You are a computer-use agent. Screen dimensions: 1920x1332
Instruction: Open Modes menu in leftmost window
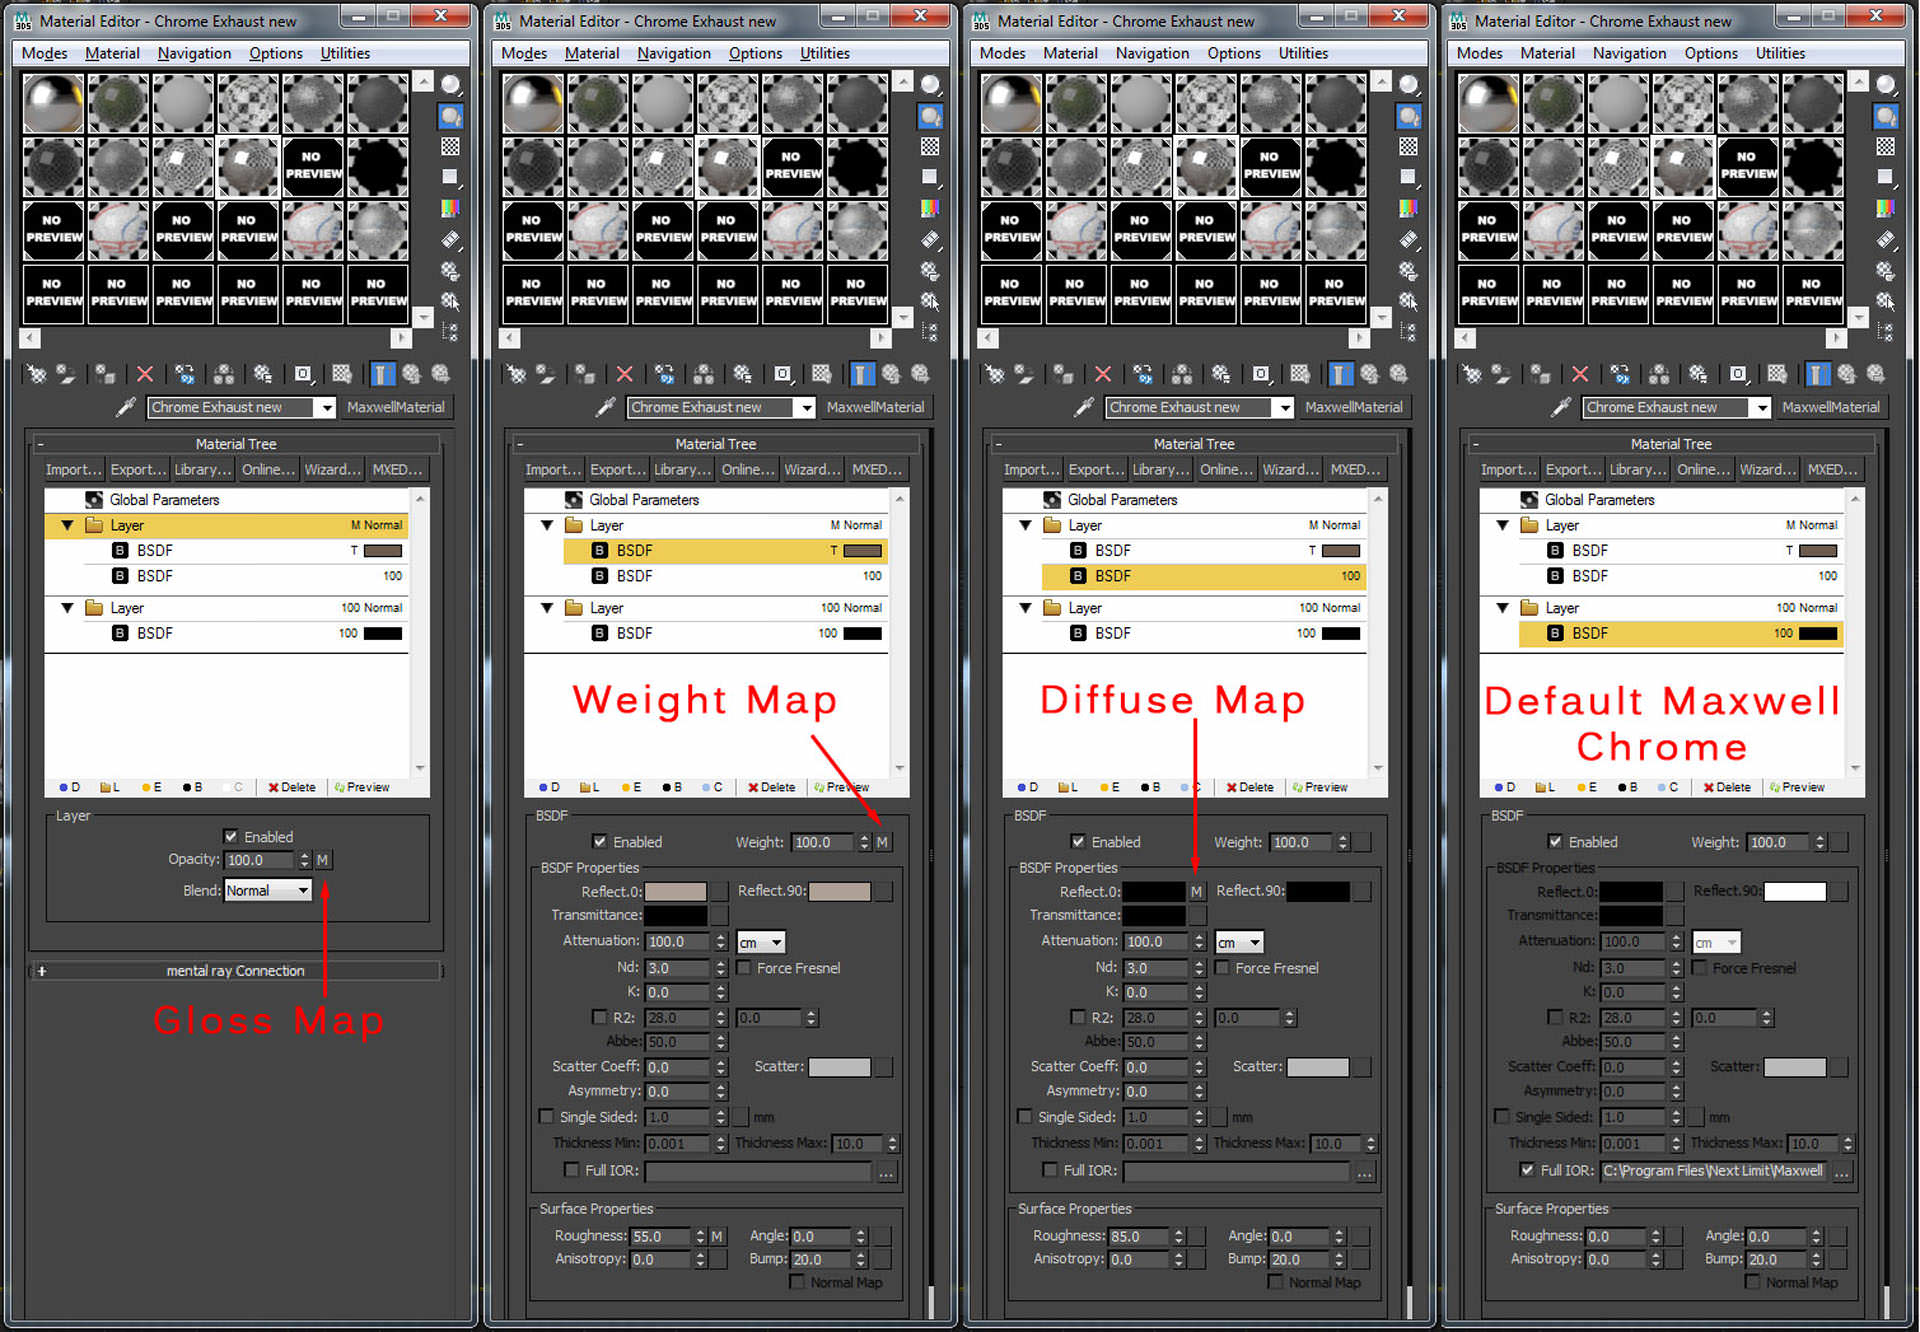pos(44,53)
